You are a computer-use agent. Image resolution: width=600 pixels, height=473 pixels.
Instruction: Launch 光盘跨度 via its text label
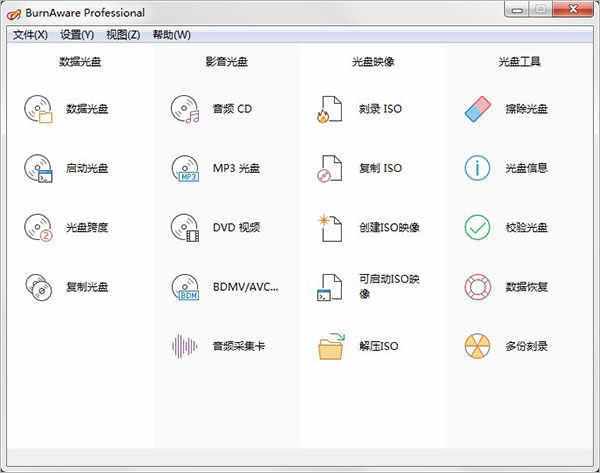point(87,228)
